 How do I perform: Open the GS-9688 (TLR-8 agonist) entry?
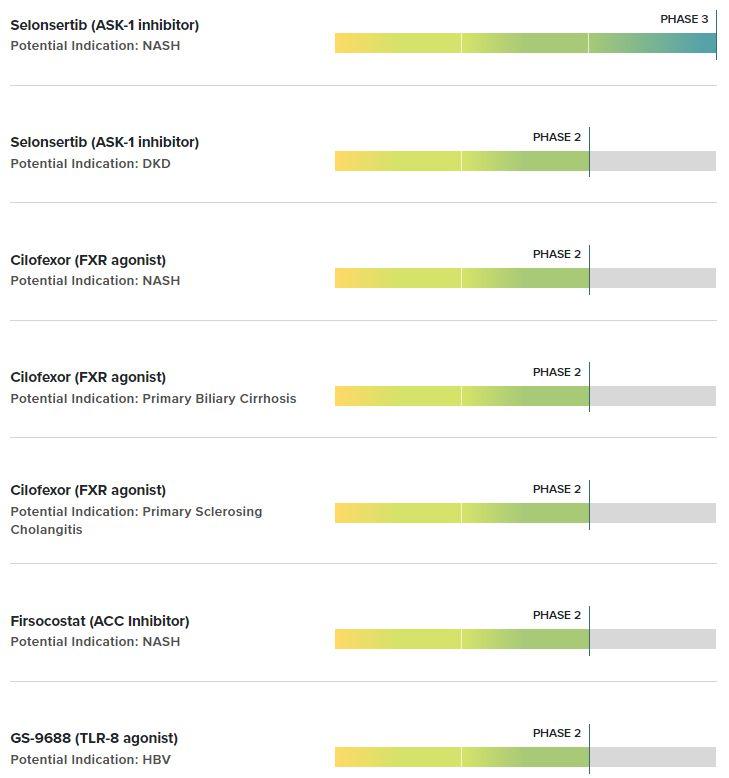[94, 738]
